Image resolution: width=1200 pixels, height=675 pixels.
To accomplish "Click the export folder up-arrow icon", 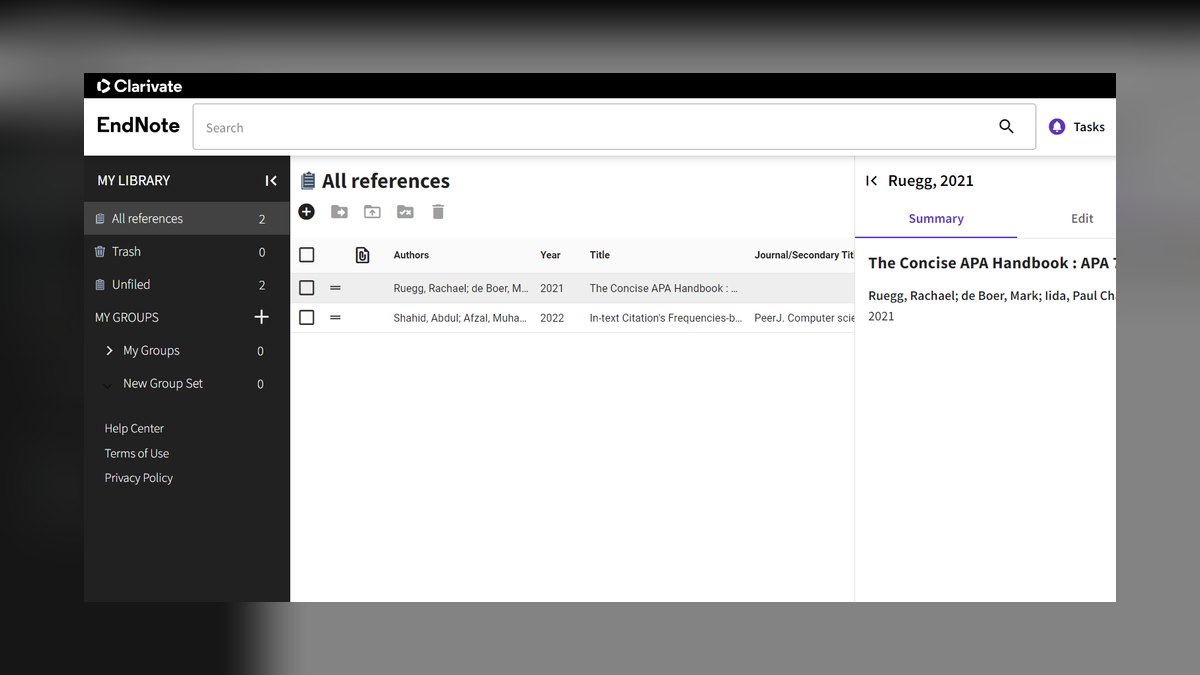I will 372,212.
